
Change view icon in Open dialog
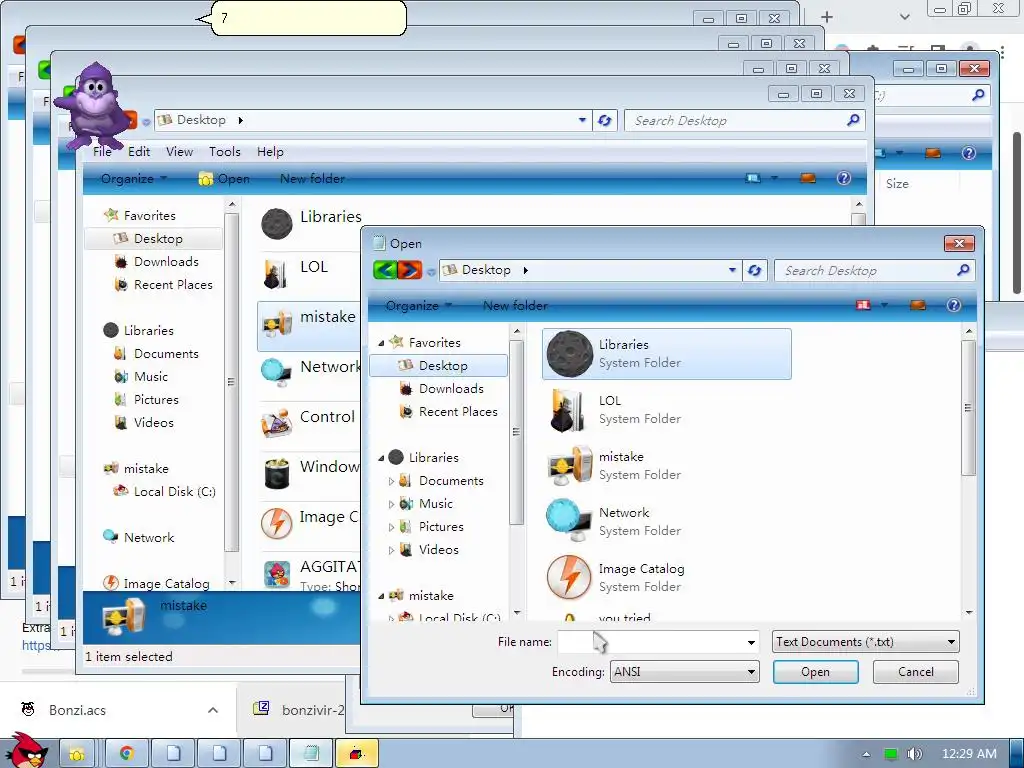pos(863,305)
